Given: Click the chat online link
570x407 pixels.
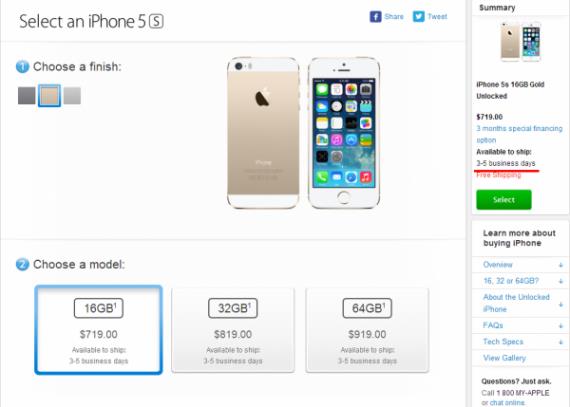Looking at the screenshot, I should [507, 403].
